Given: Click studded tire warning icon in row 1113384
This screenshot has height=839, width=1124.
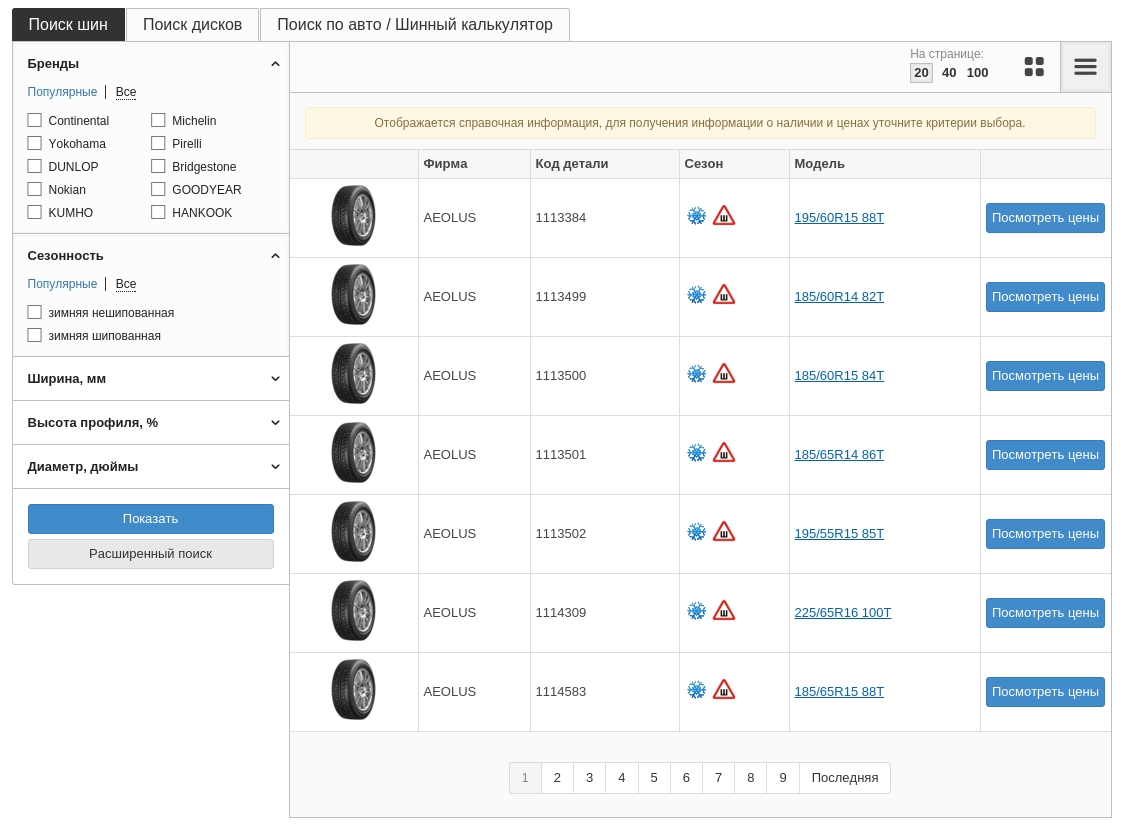Looking at the screenshot, I should click(724, 216).
